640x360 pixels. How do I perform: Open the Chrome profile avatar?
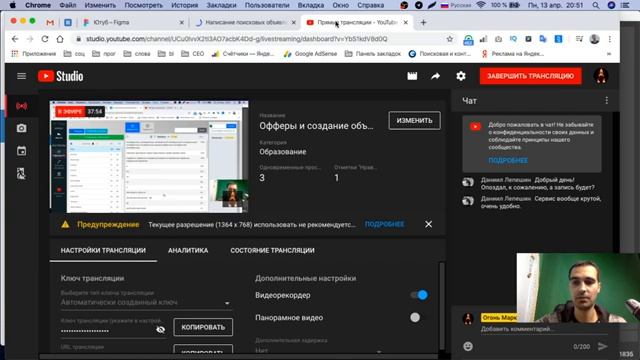[595, 39]
